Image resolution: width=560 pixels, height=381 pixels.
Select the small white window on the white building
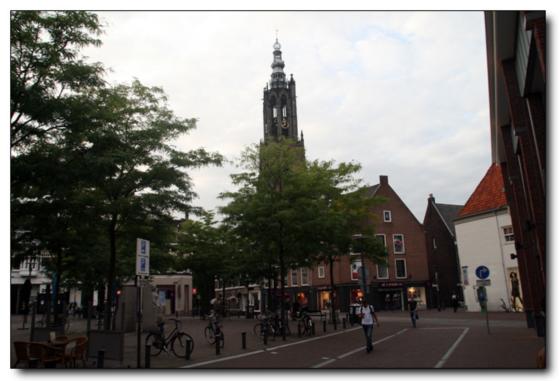[x=508, y=233]
